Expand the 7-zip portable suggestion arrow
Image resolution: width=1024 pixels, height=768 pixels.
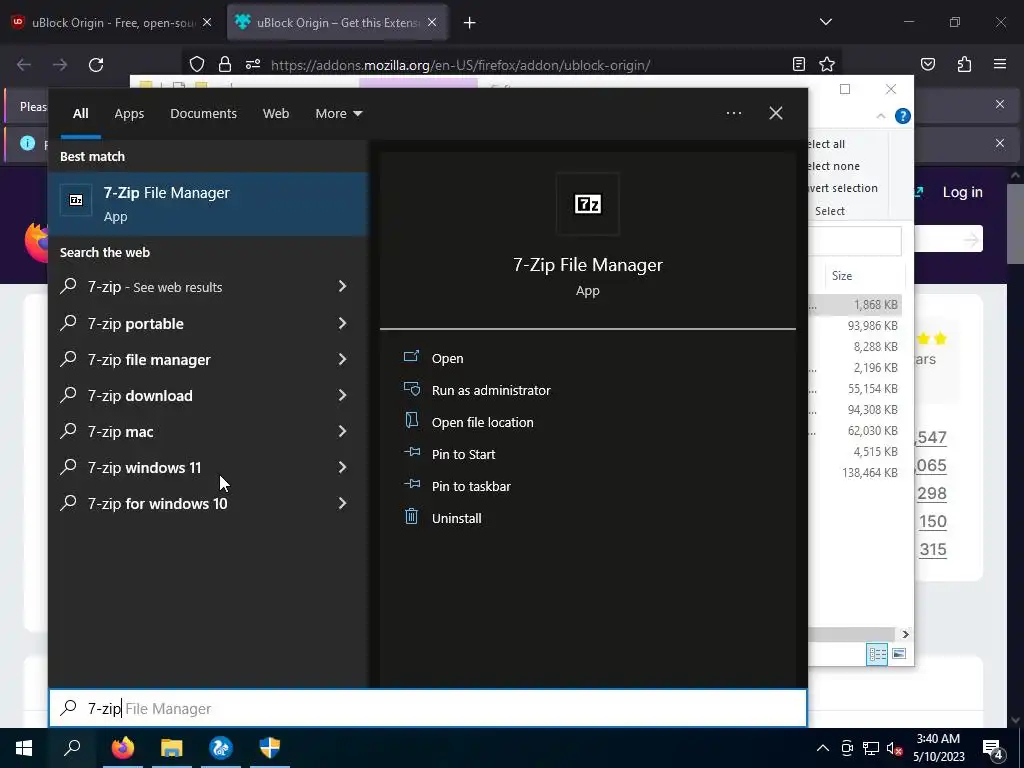coord(342,323)
